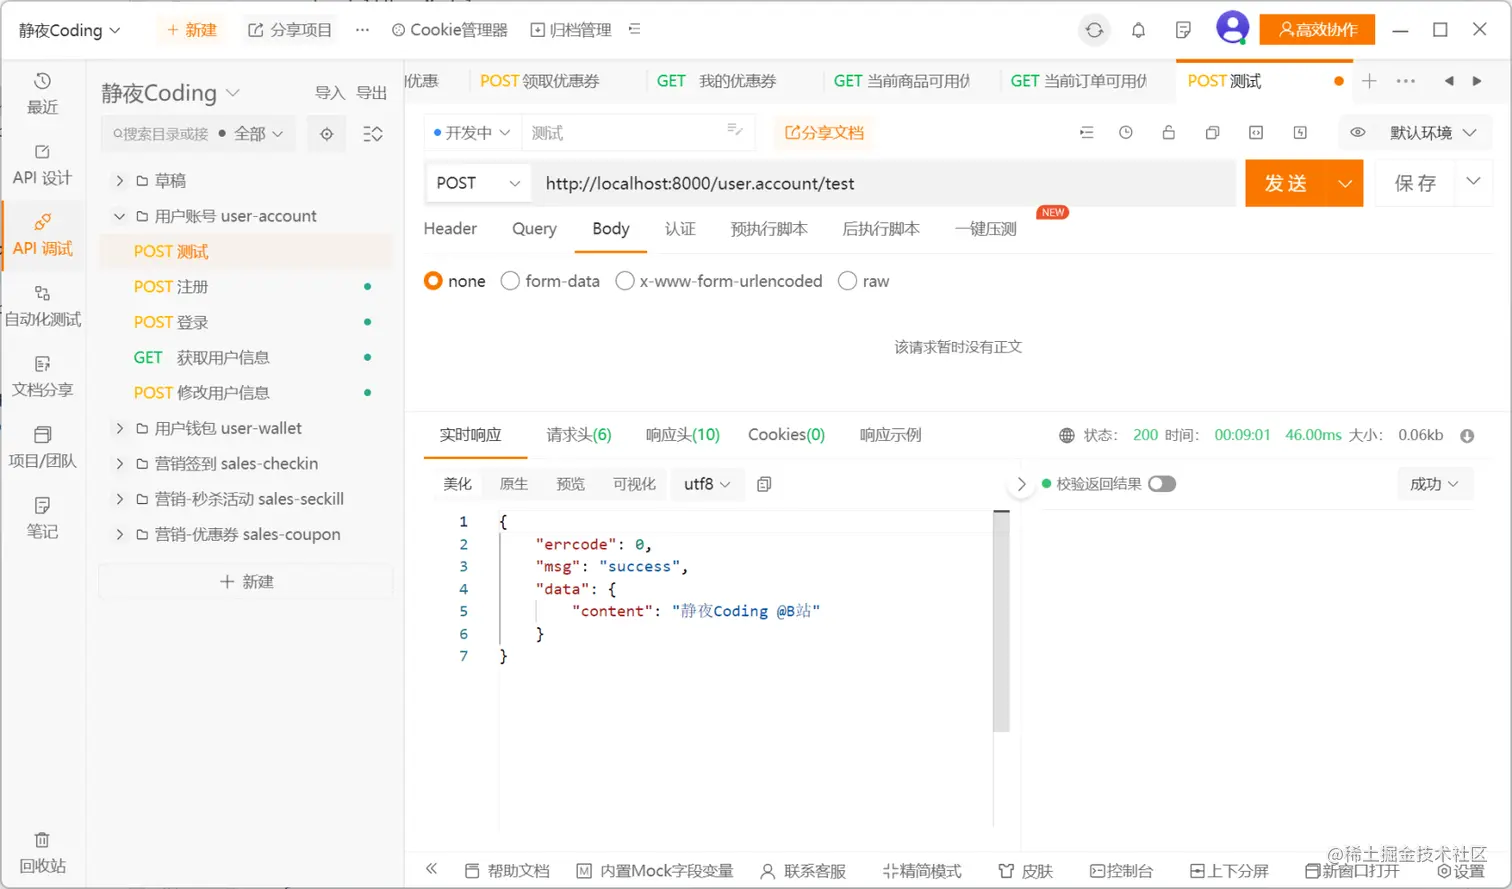This screenshot has width=1512, height=889.
Task: Open the 笔记 notes sidebar section
Action: point(42,518)
